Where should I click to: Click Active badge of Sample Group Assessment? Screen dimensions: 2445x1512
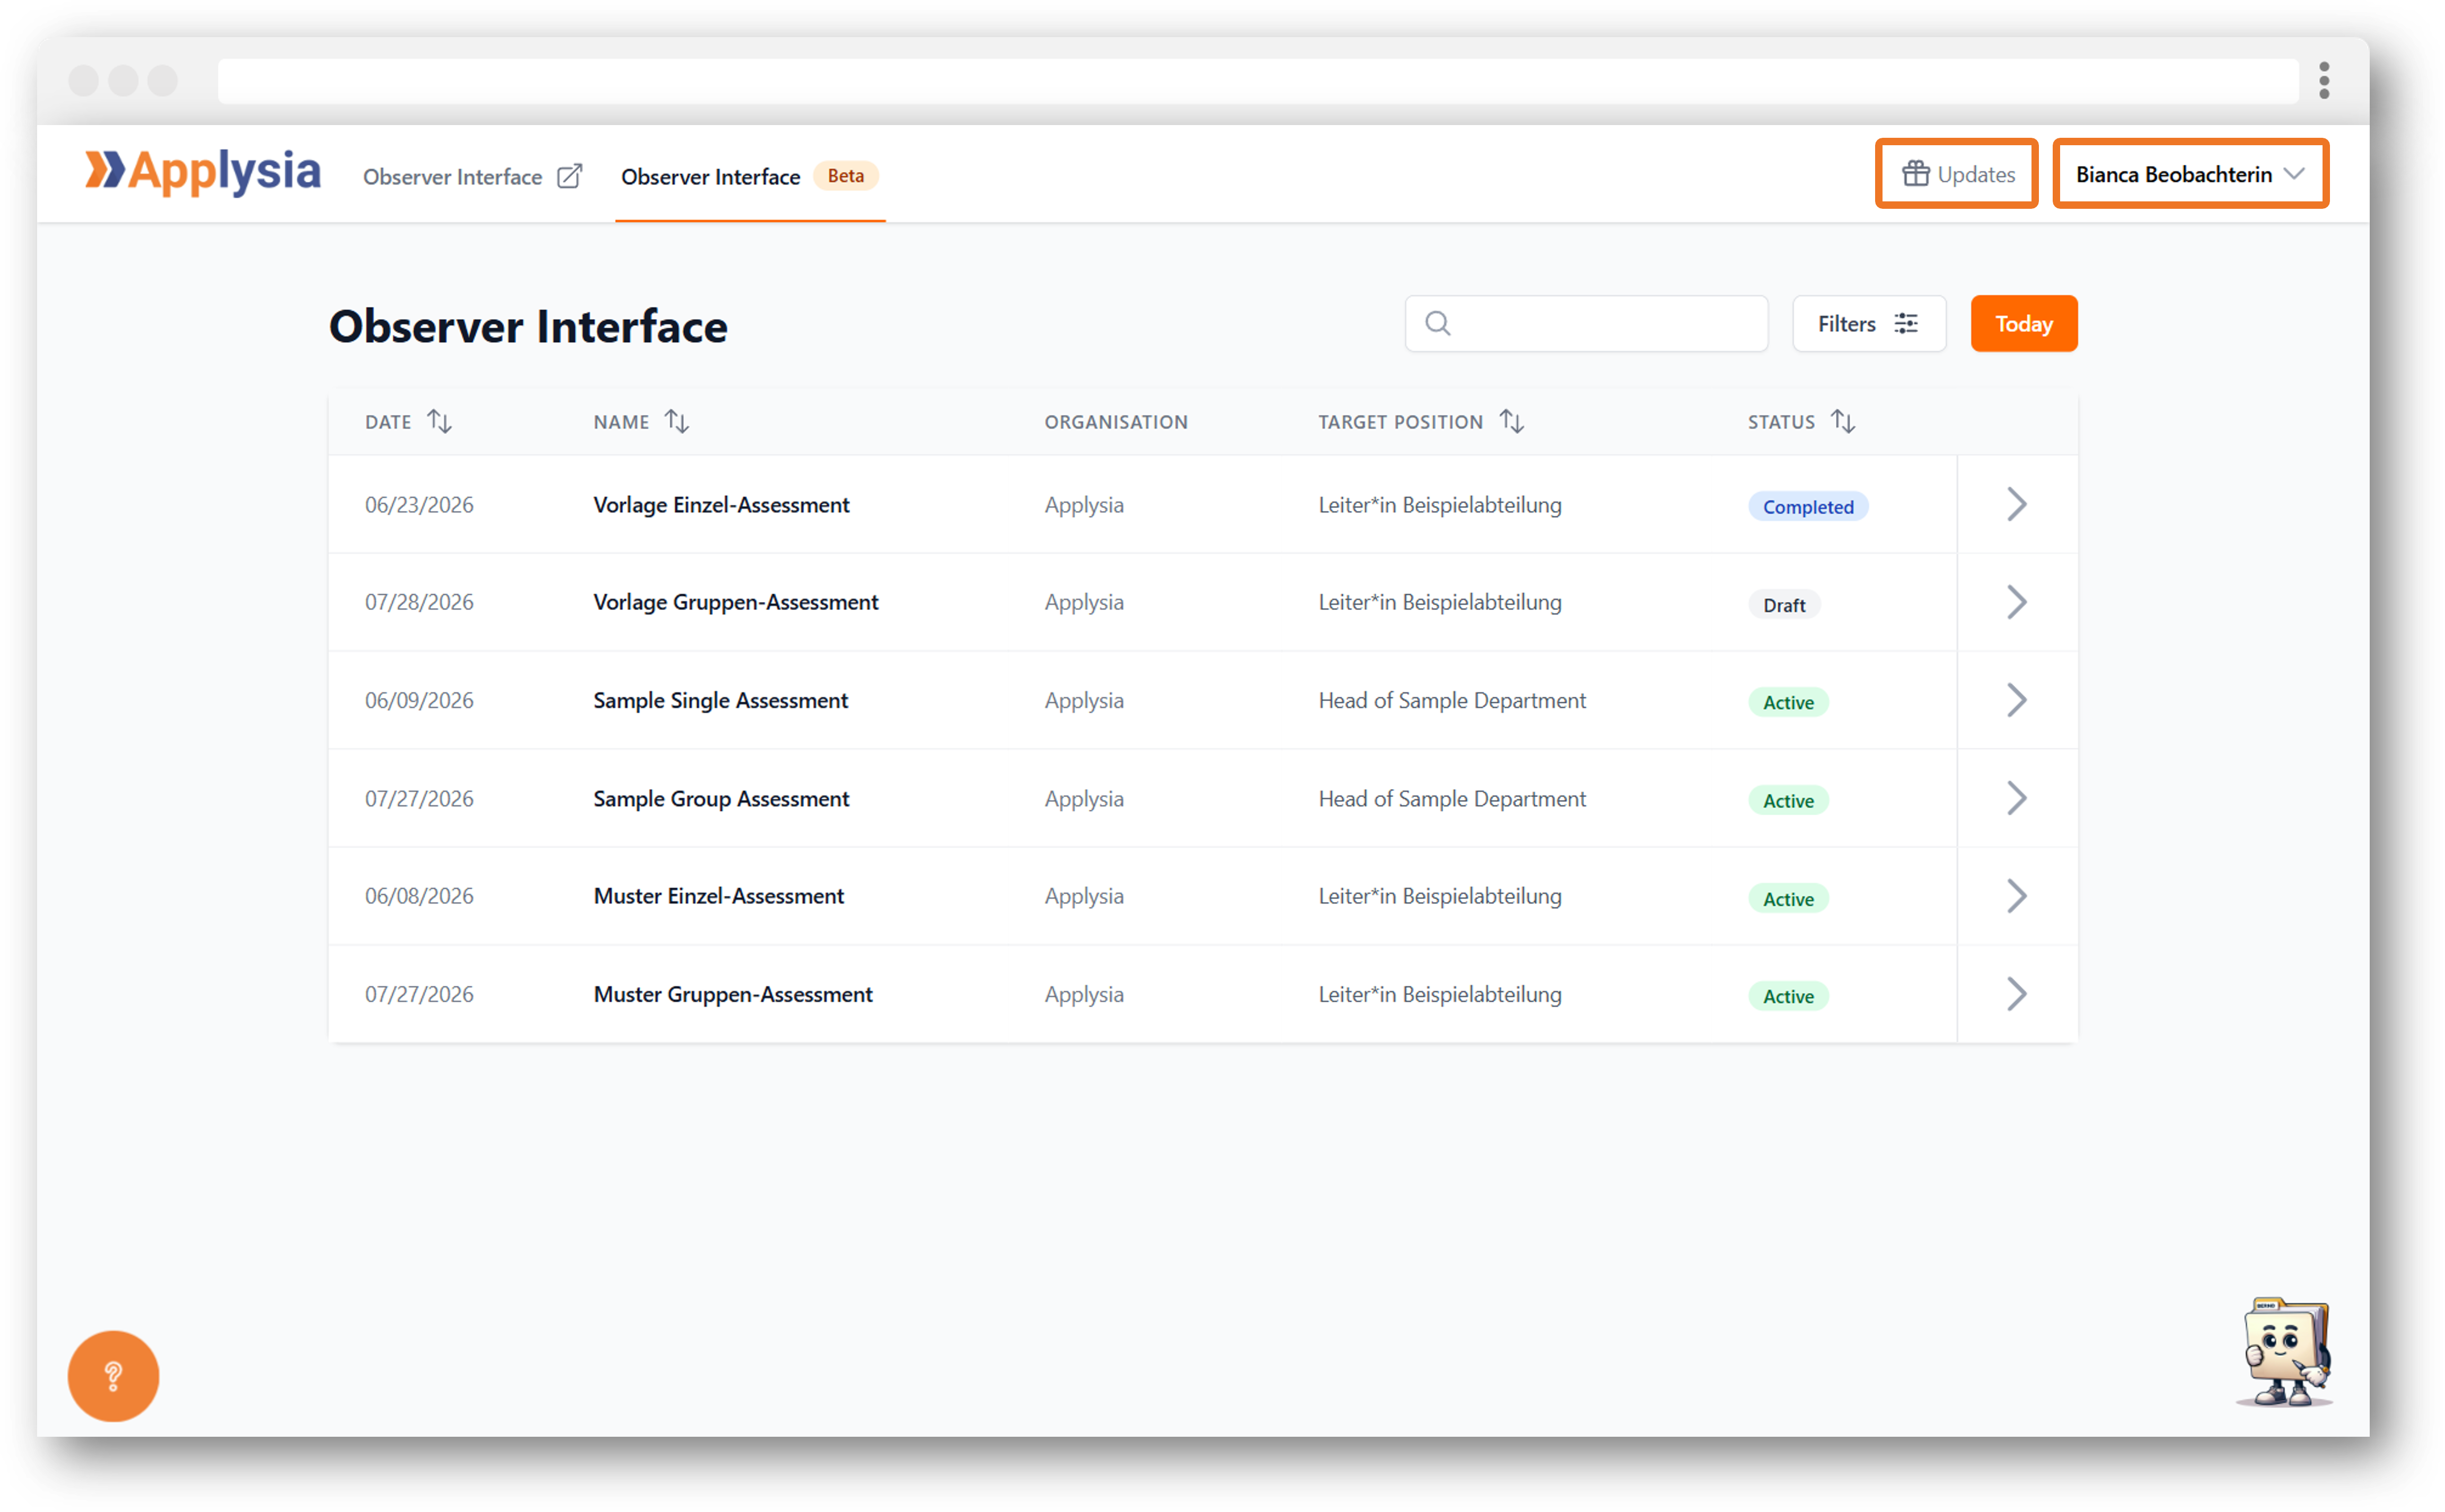tap(1787, 800)
